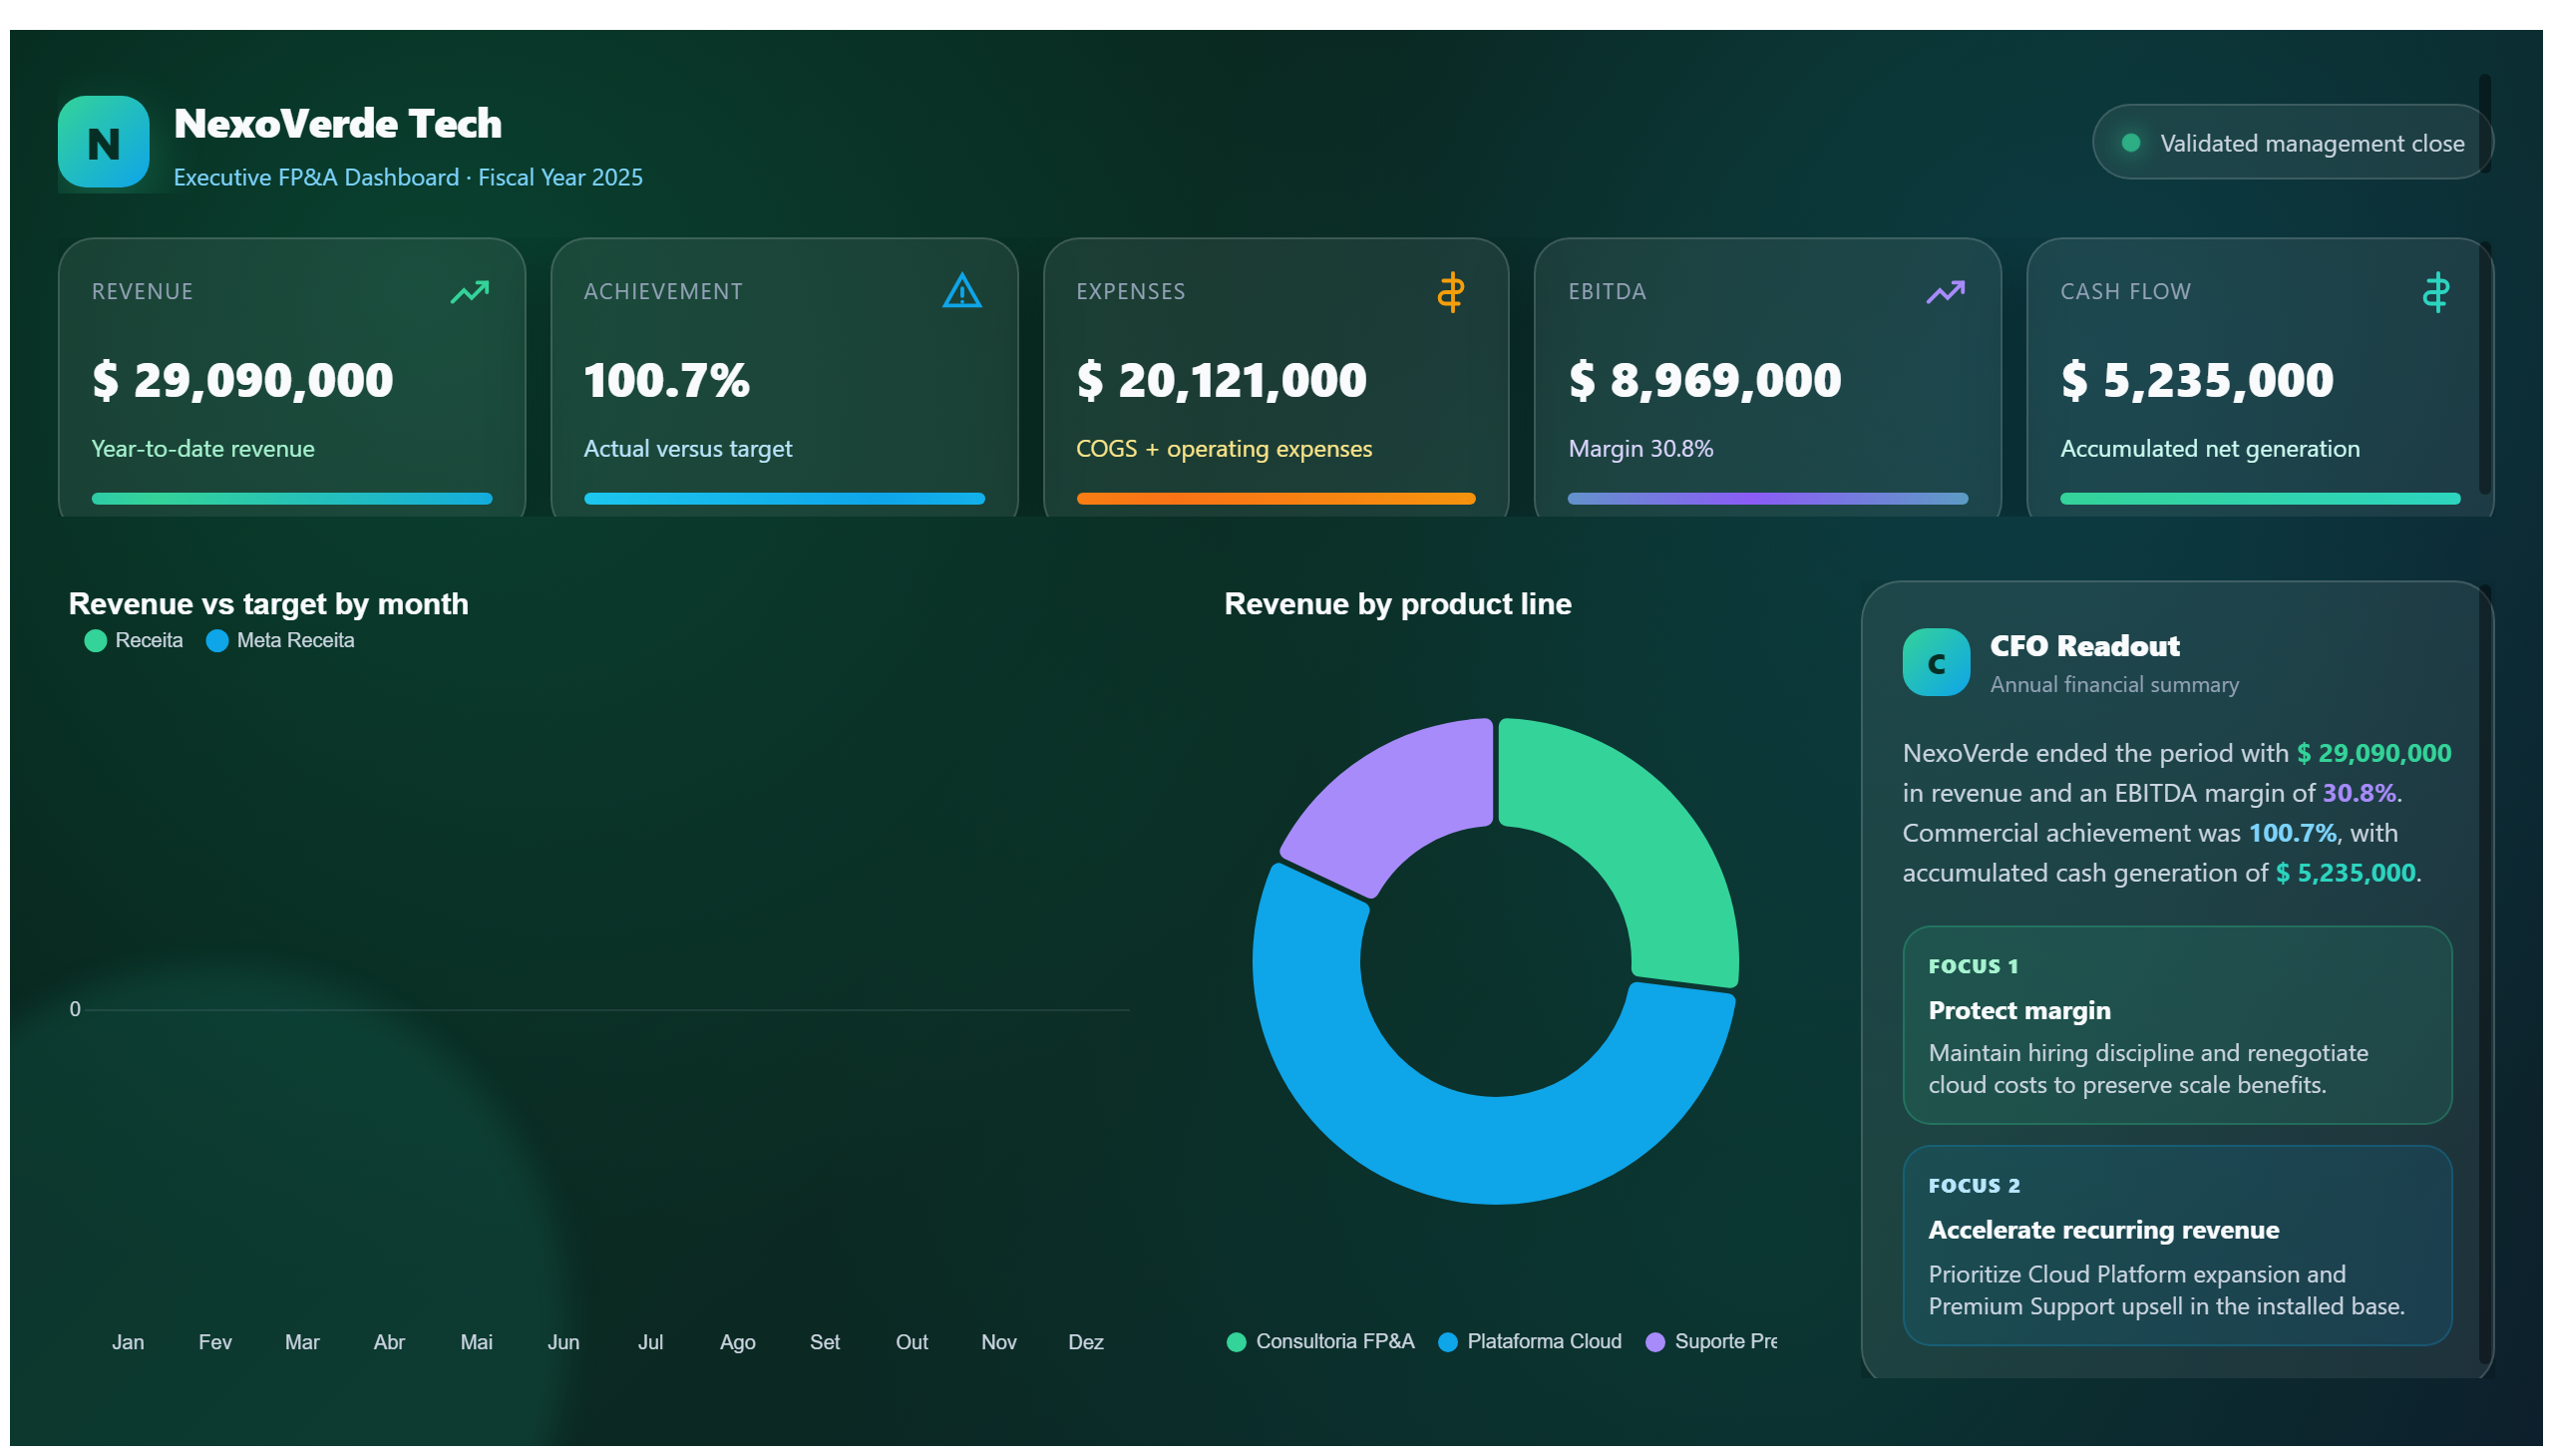Click the green validated status dot
Screen dimensions: 2553x1456
2130,143
